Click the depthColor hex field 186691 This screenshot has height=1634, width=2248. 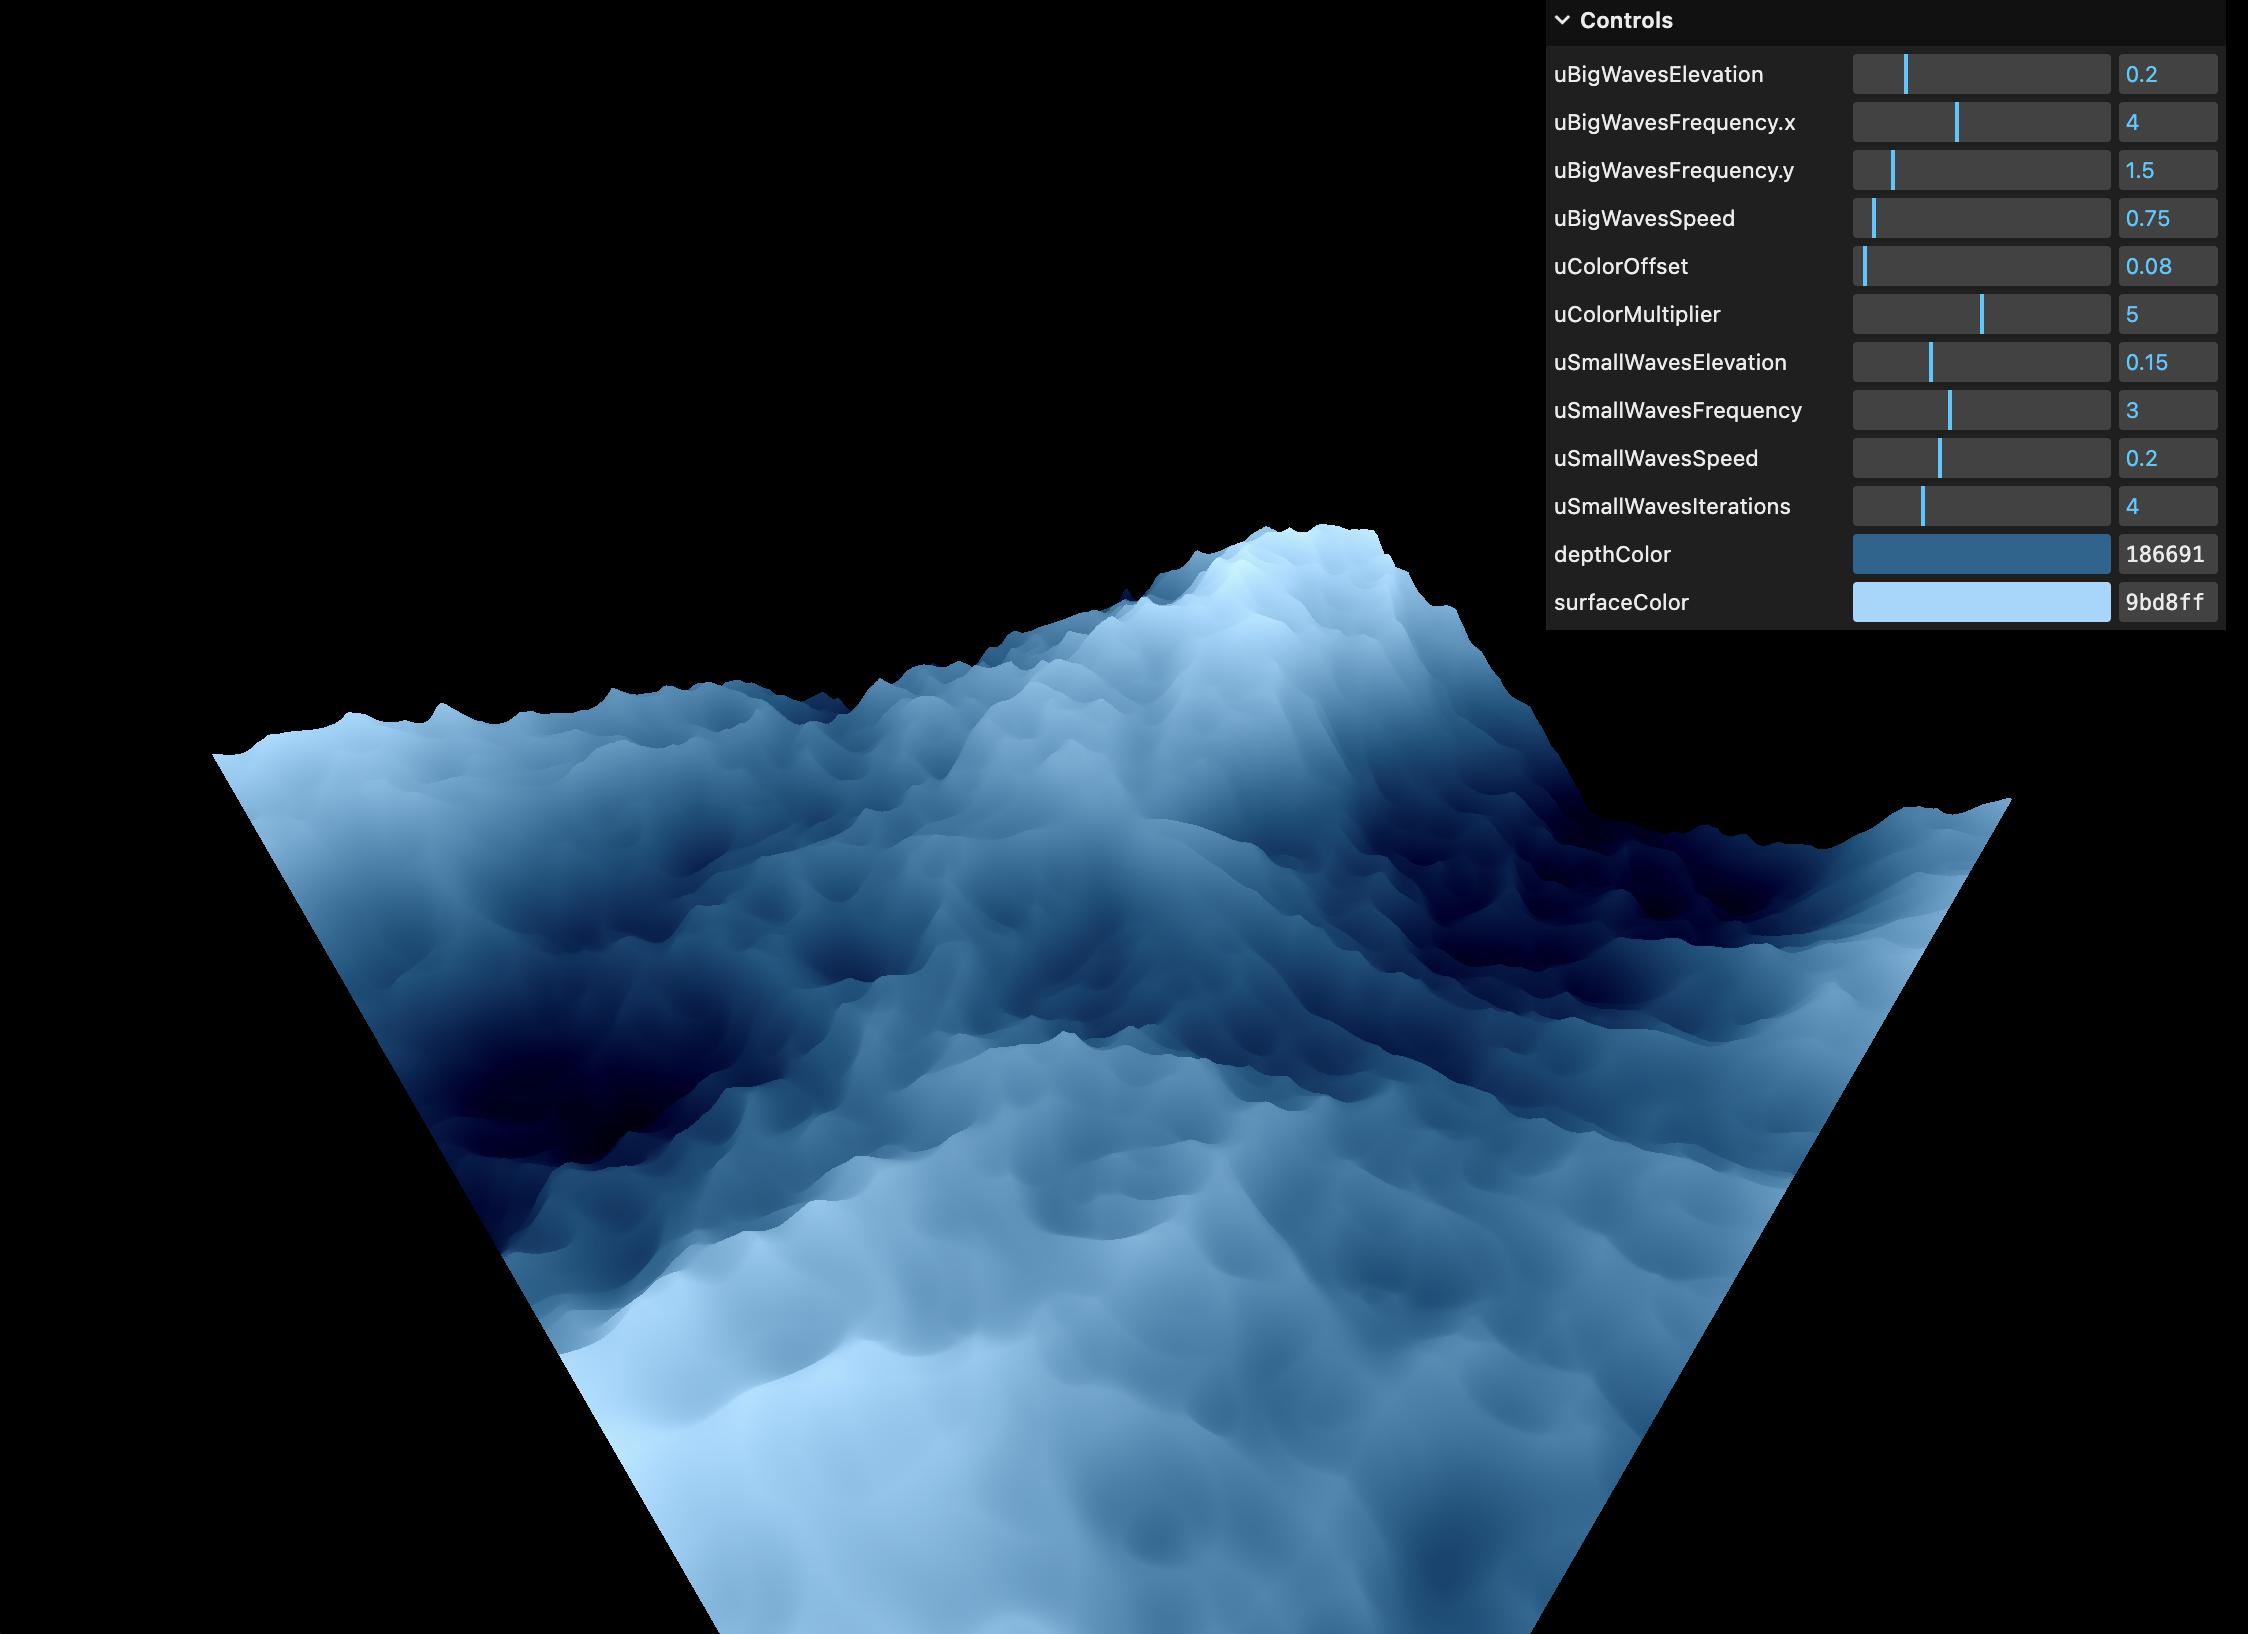tap(2166, 554)
